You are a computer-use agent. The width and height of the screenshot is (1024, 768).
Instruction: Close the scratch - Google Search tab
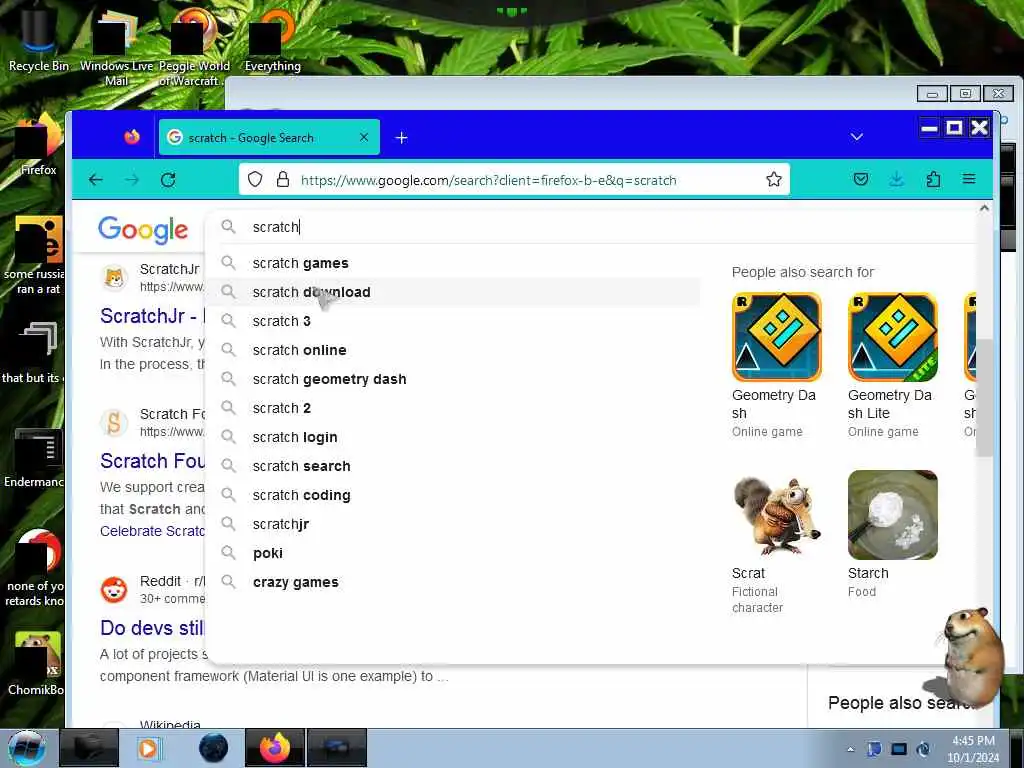click(364, 137)
